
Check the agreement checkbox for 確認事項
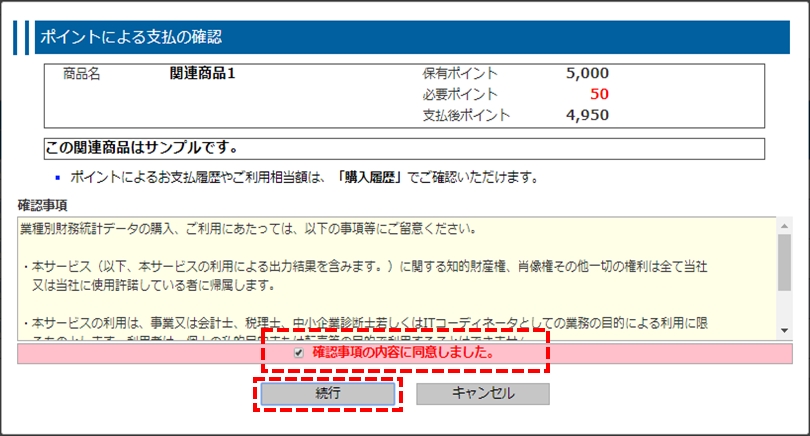click(x=299, y=353)
